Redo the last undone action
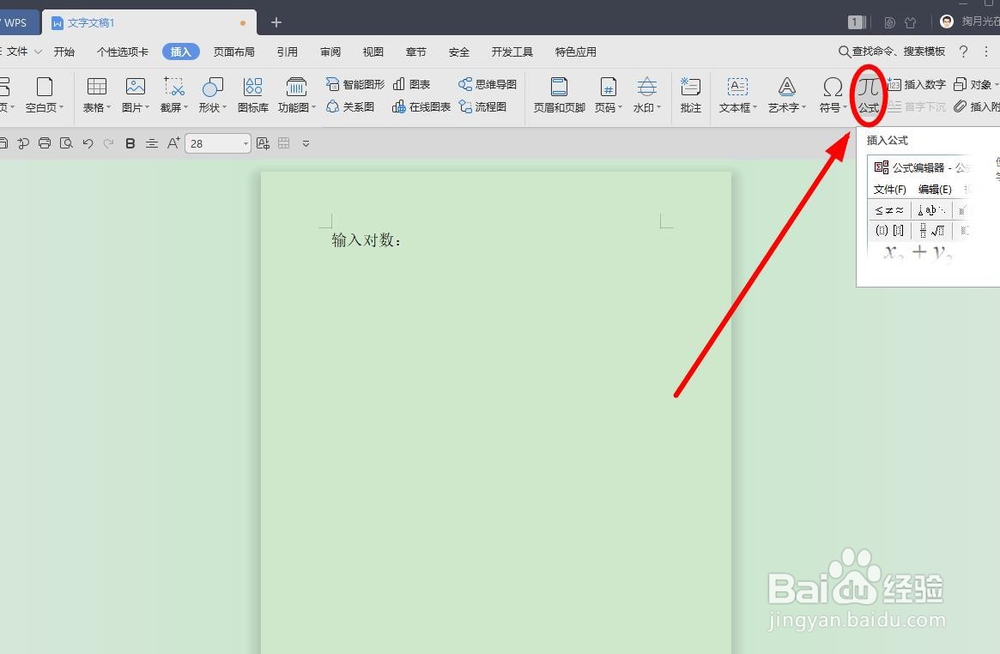Image resolution: width=1000 pixels, height=654 pixels. point(108,144)
